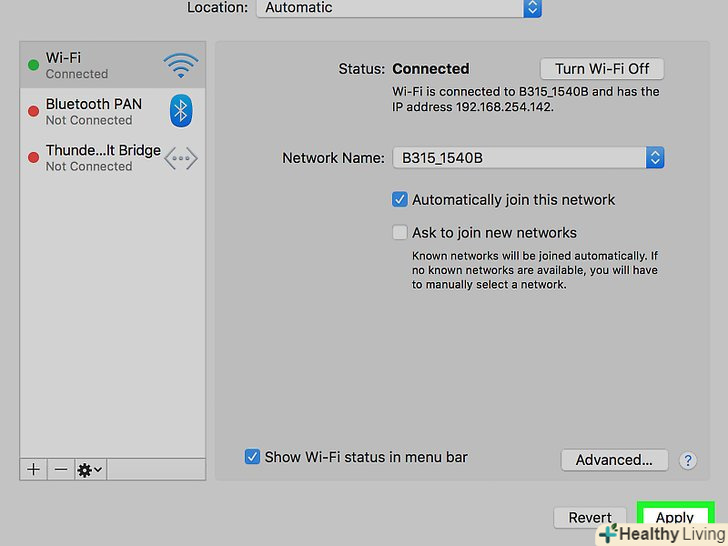The width and height of the screenshot is (728, 546).
Task: Click the 'Network Name:' label
Action: (x=333, y=158)
